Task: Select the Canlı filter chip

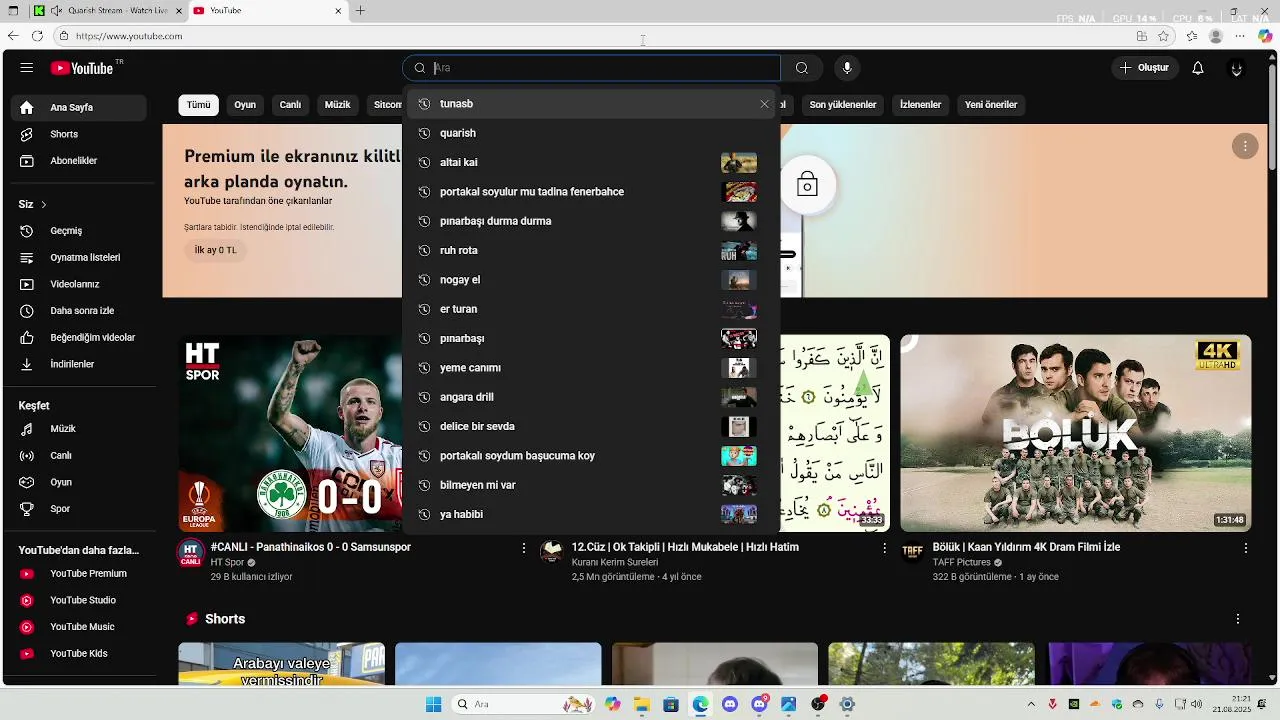Action: tap(290, 105)
